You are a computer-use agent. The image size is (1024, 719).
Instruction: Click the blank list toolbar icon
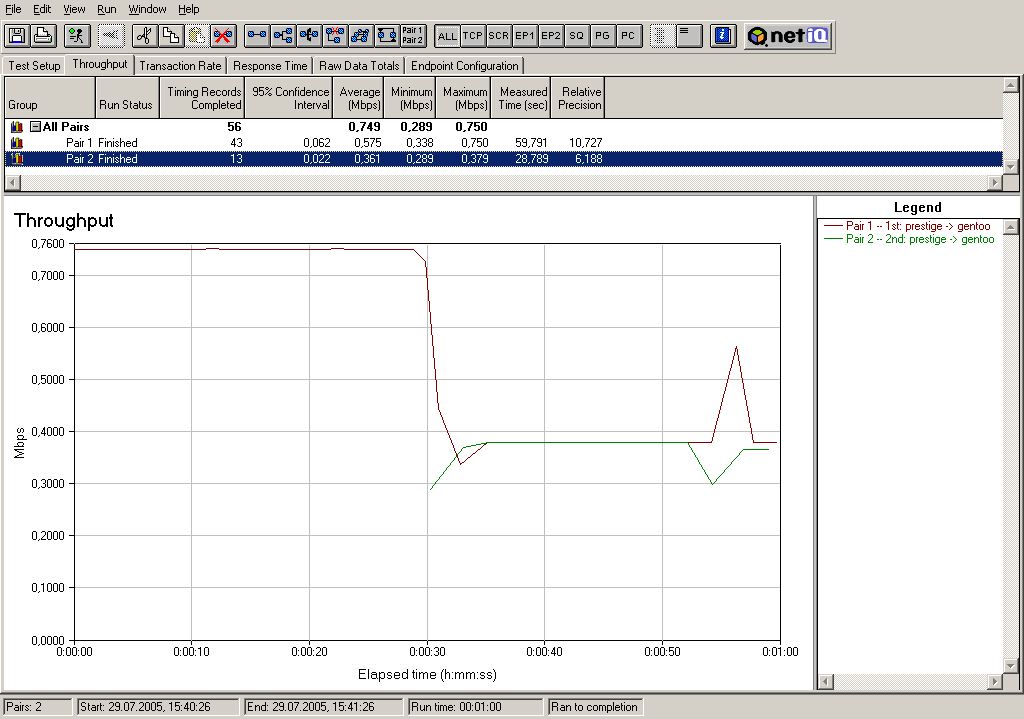coord(688,35)
